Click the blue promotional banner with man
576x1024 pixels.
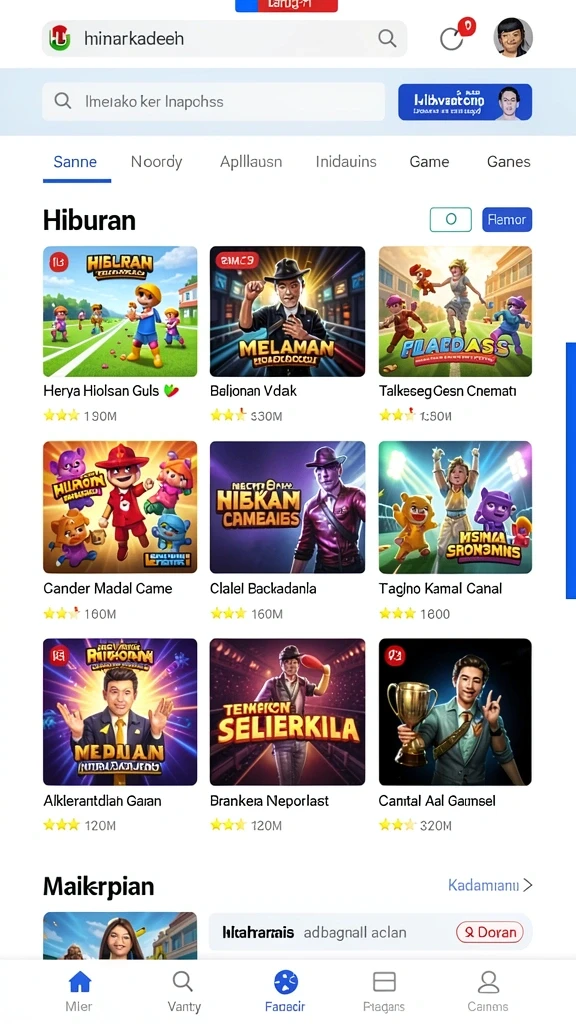tap(465, 102)
